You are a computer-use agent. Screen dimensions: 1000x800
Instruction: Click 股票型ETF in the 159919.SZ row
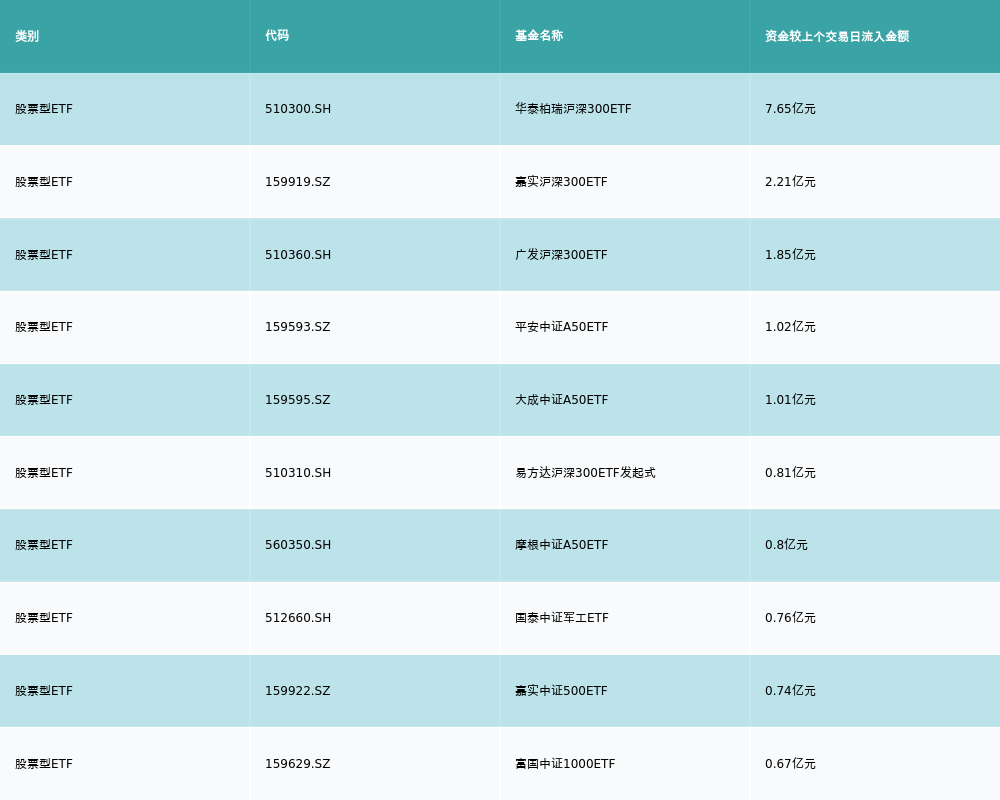(44, 182)
